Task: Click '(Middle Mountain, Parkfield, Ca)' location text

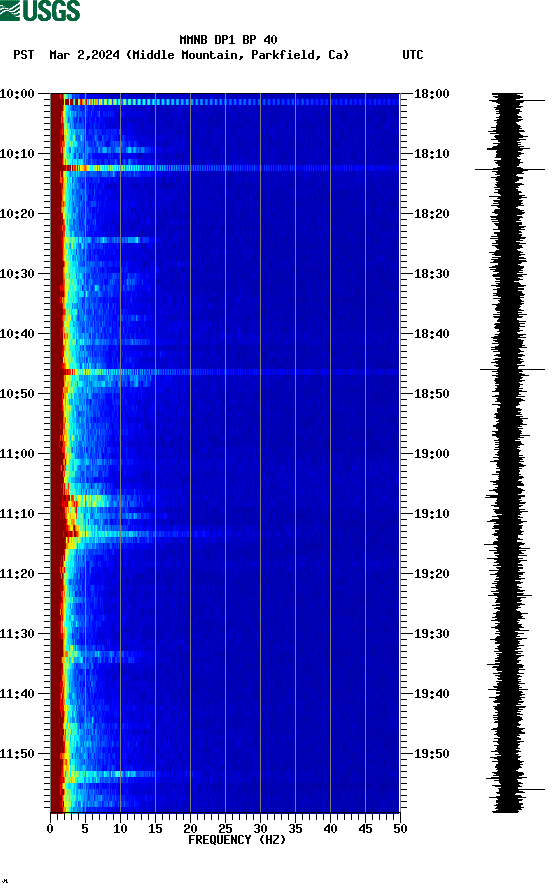Action: (x=237, y=55)
